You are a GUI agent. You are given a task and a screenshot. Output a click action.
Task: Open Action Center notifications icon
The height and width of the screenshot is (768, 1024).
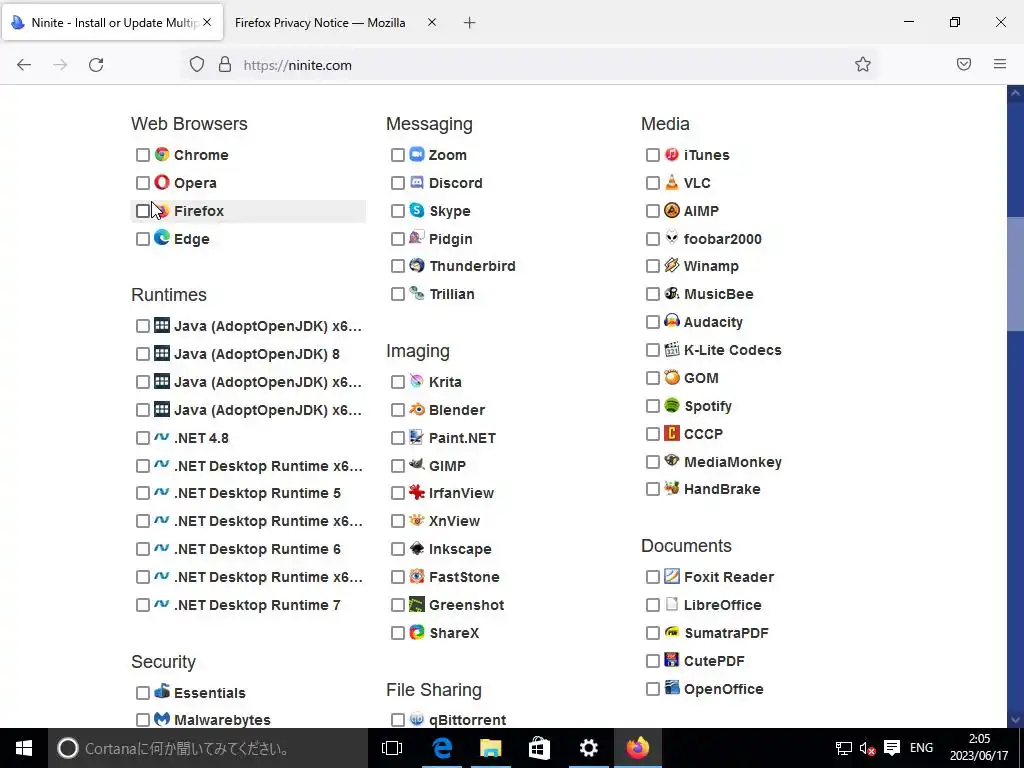[892, 748]
